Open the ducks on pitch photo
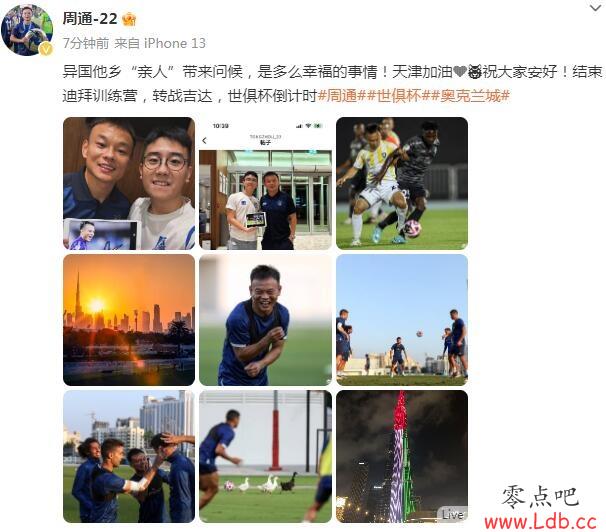The width and height of the screenshot is (606, 532). [265, 456]
